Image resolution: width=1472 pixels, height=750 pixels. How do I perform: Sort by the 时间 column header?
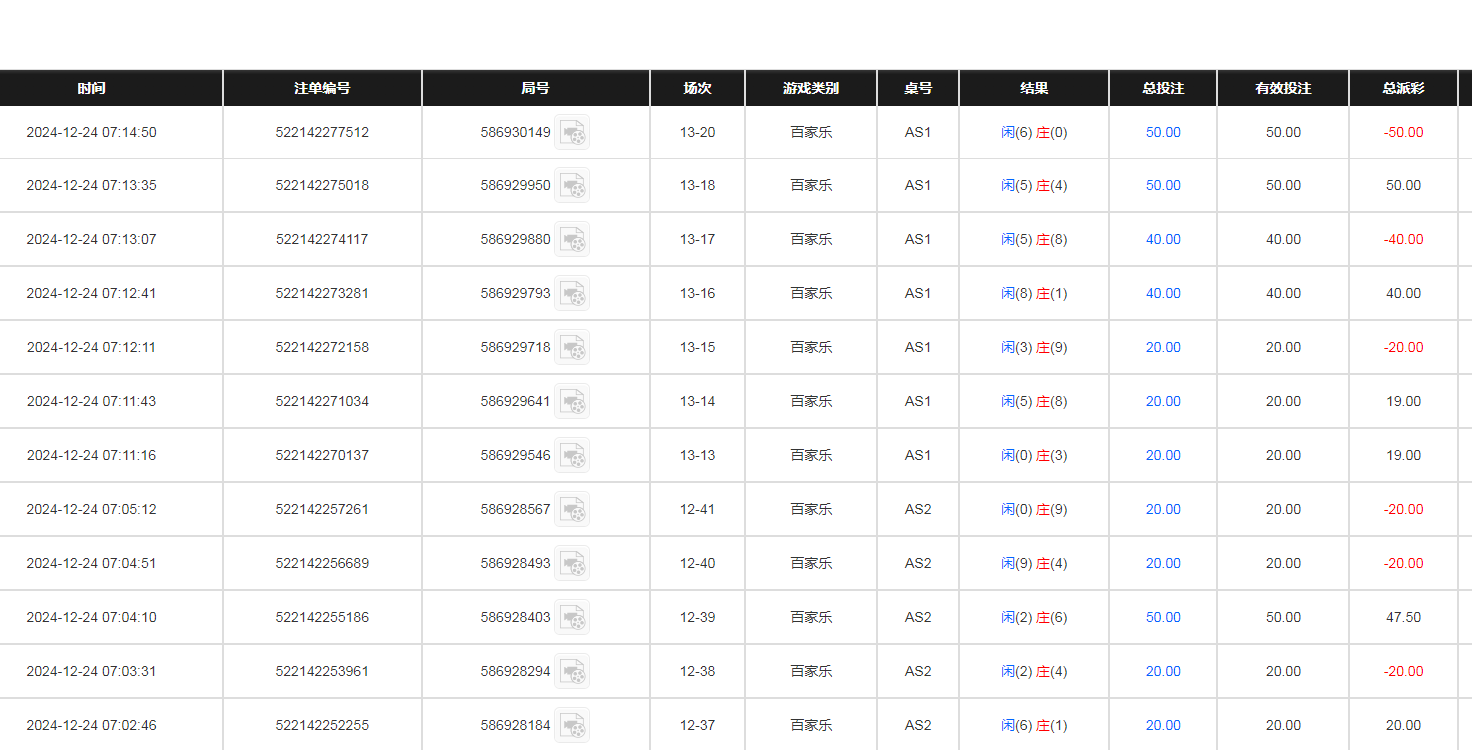[91, 88]
